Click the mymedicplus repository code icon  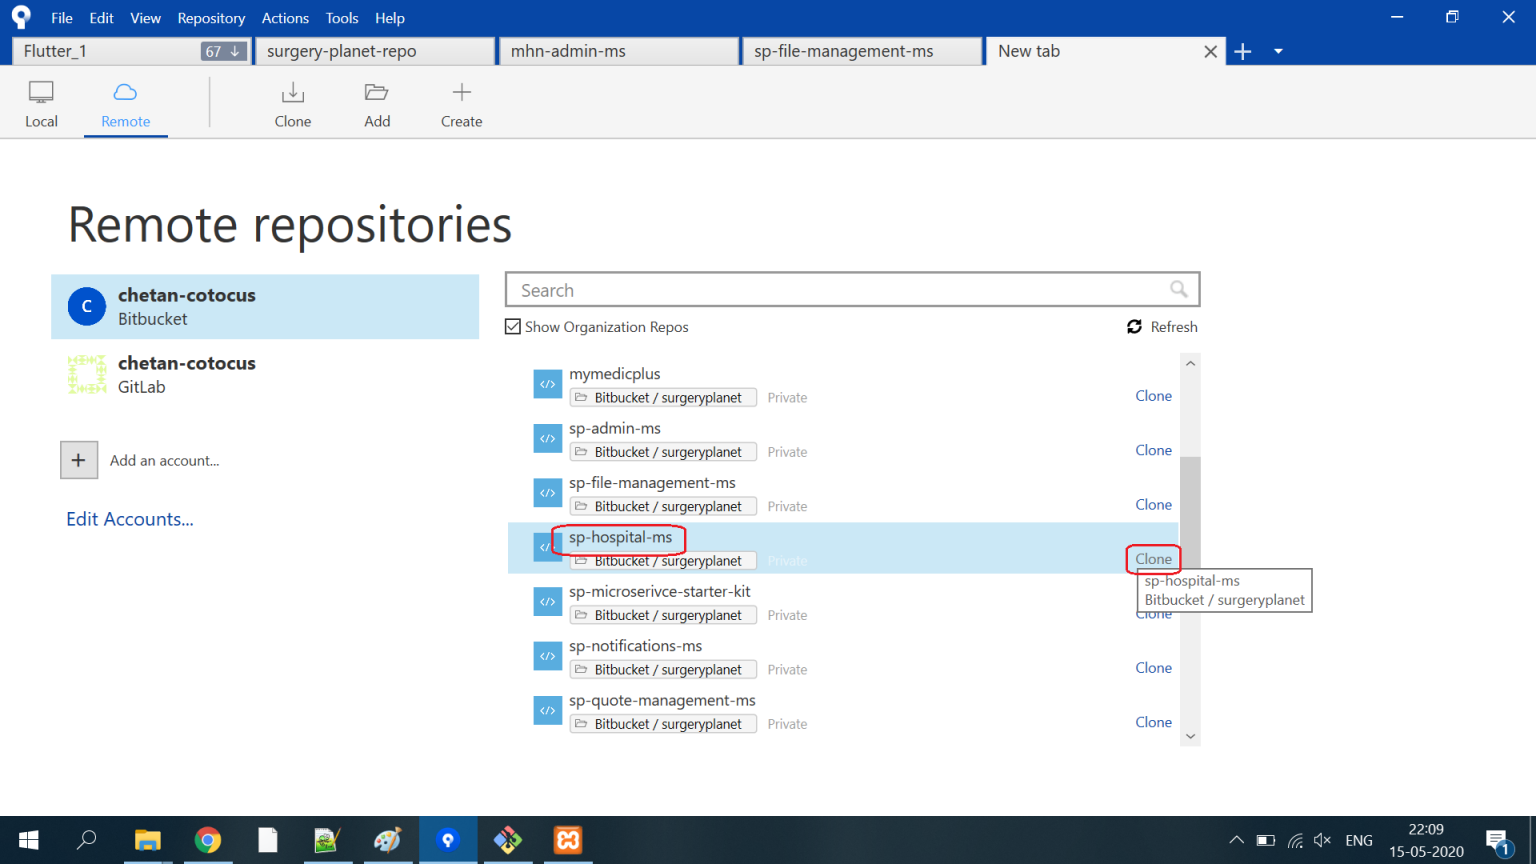click(x=547, y=384)
